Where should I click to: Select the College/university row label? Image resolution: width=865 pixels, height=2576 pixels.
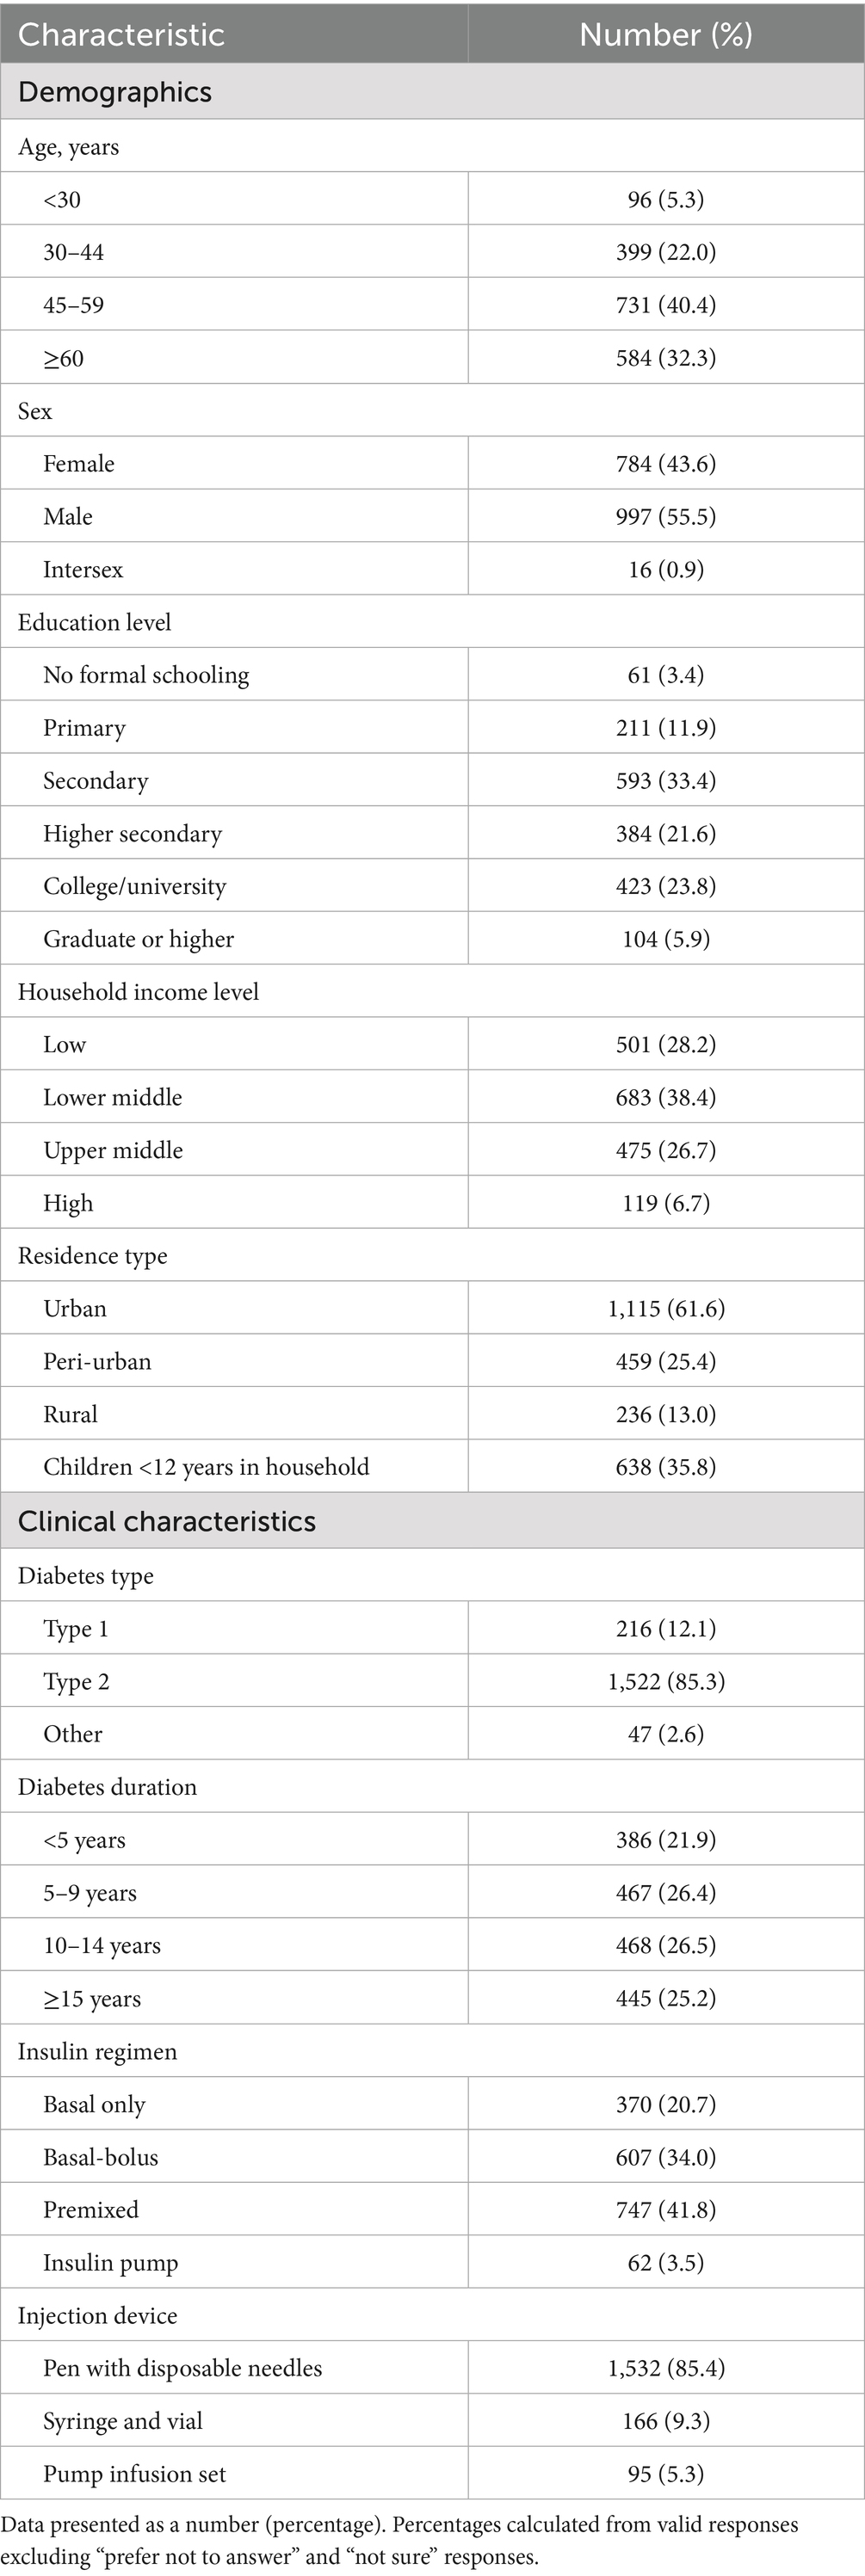[134, 886]
